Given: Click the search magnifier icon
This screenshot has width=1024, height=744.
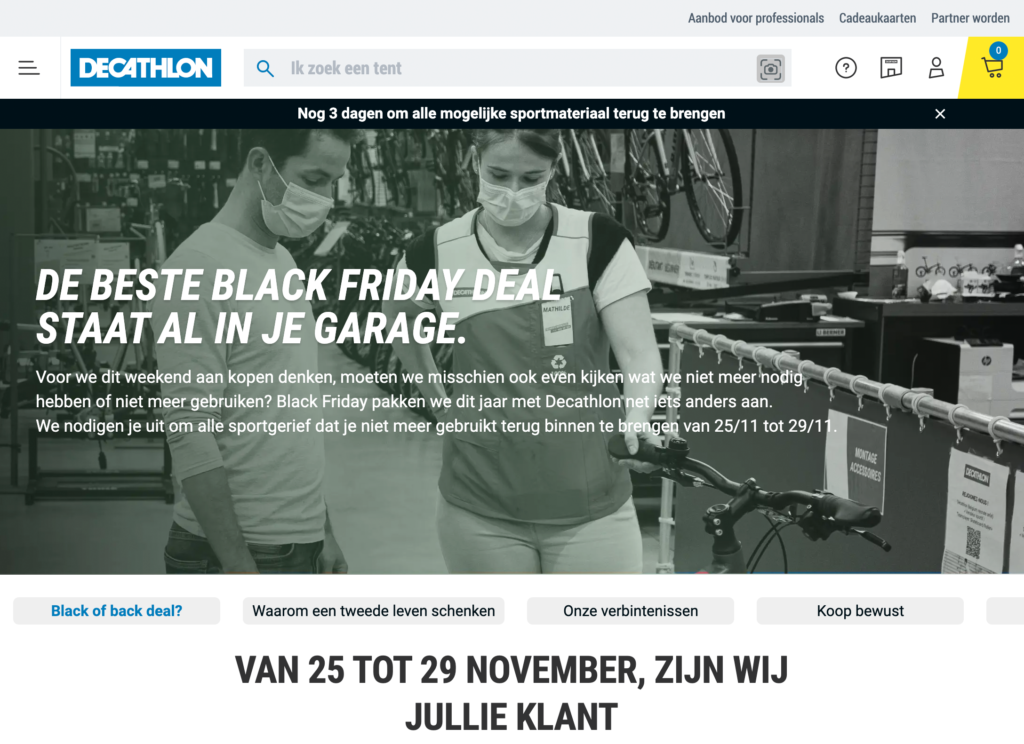Looking at the screenshot, I should tap(265, 68).
